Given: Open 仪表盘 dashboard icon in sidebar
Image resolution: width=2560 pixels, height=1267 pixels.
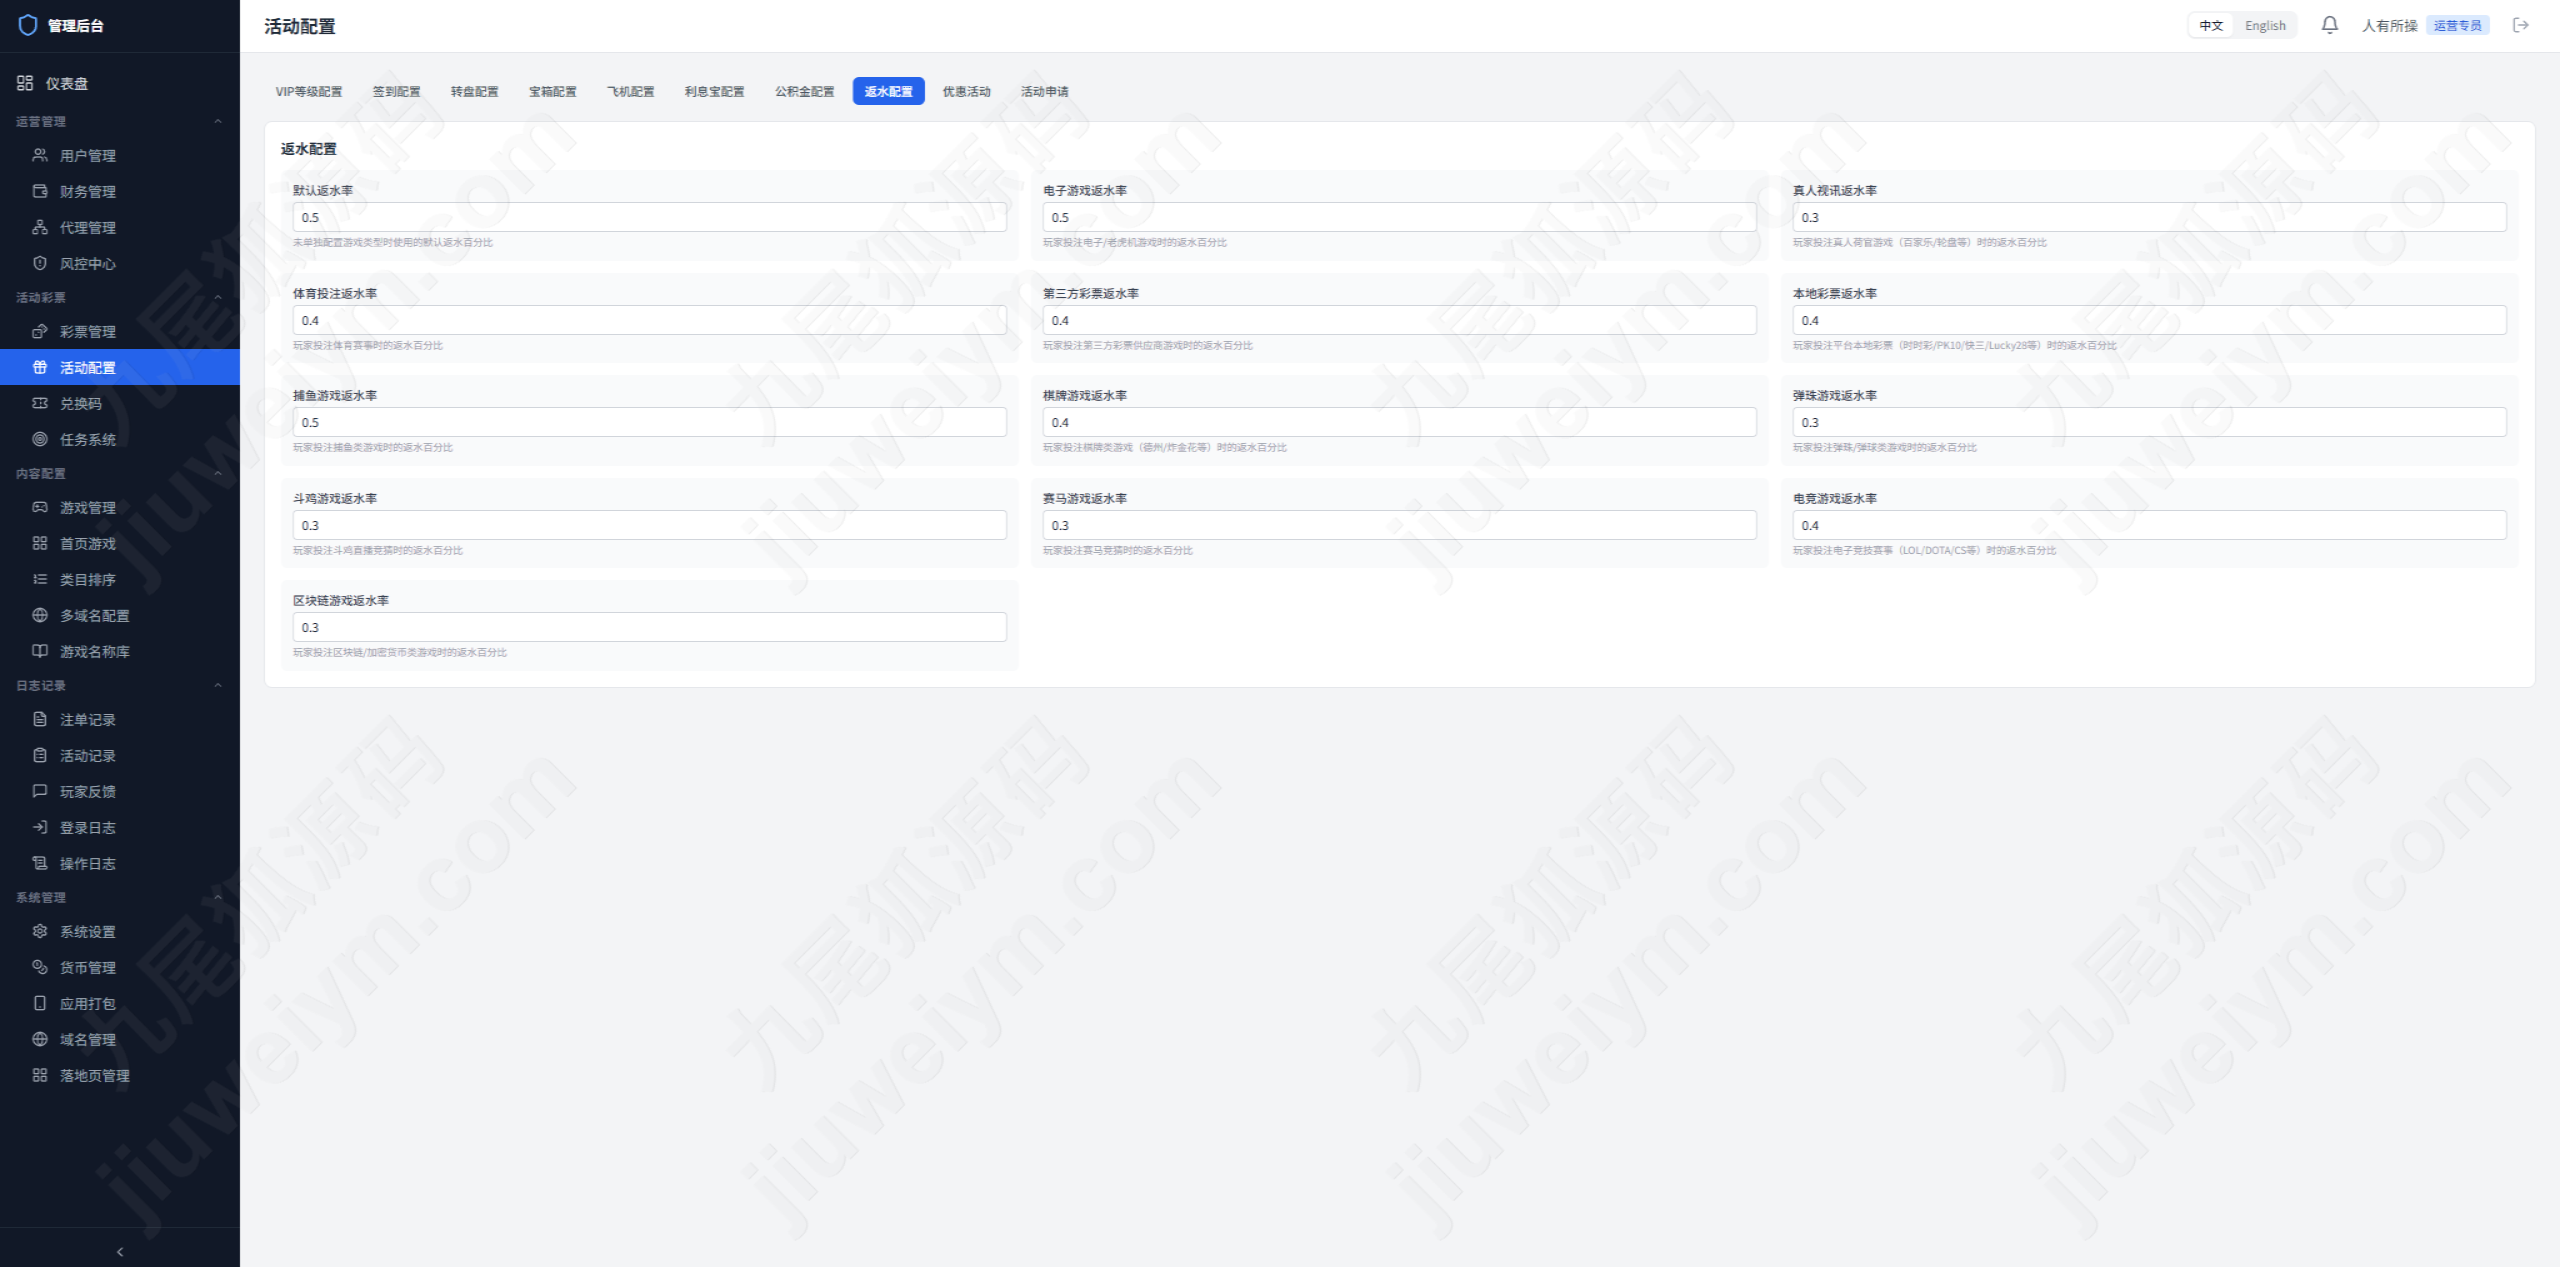Looking at the screenshot, I should point(25,83).
